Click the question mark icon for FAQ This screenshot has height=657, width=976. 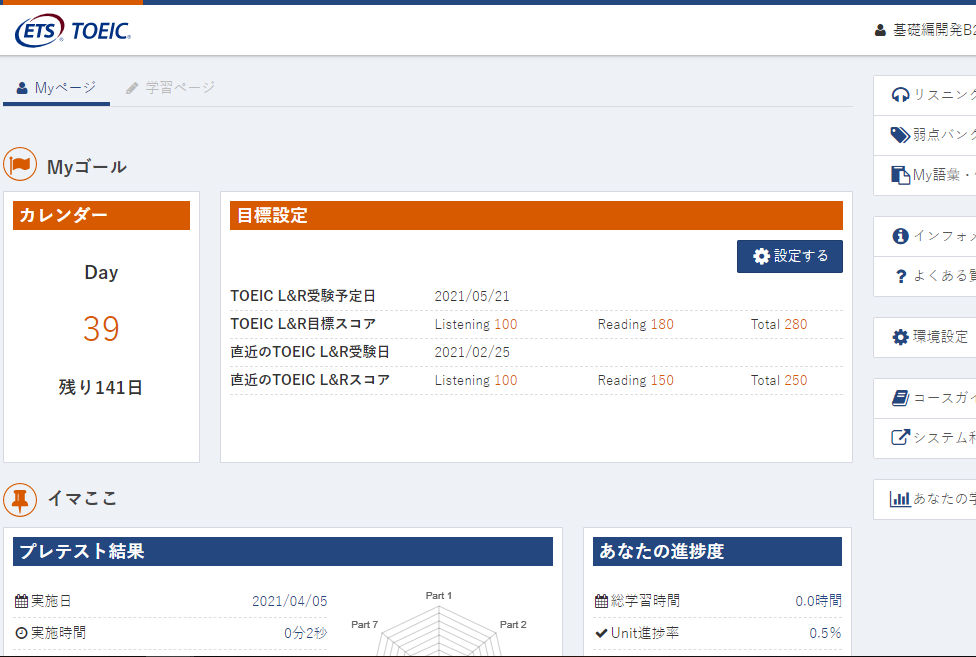click(x=901, y=276)
